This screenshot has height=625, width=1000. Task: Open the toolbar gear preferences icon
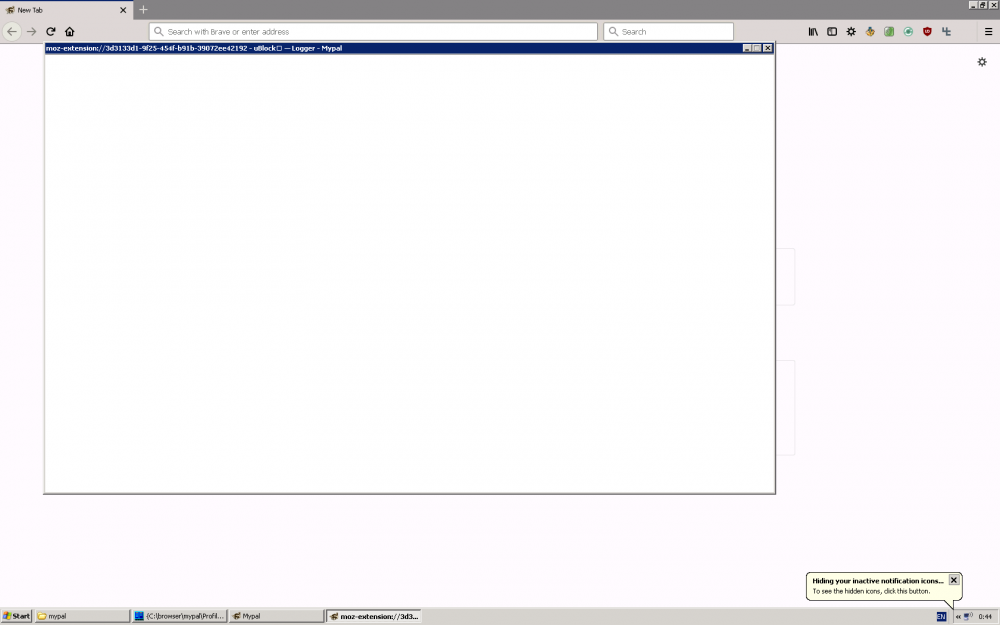pos(851,31)
